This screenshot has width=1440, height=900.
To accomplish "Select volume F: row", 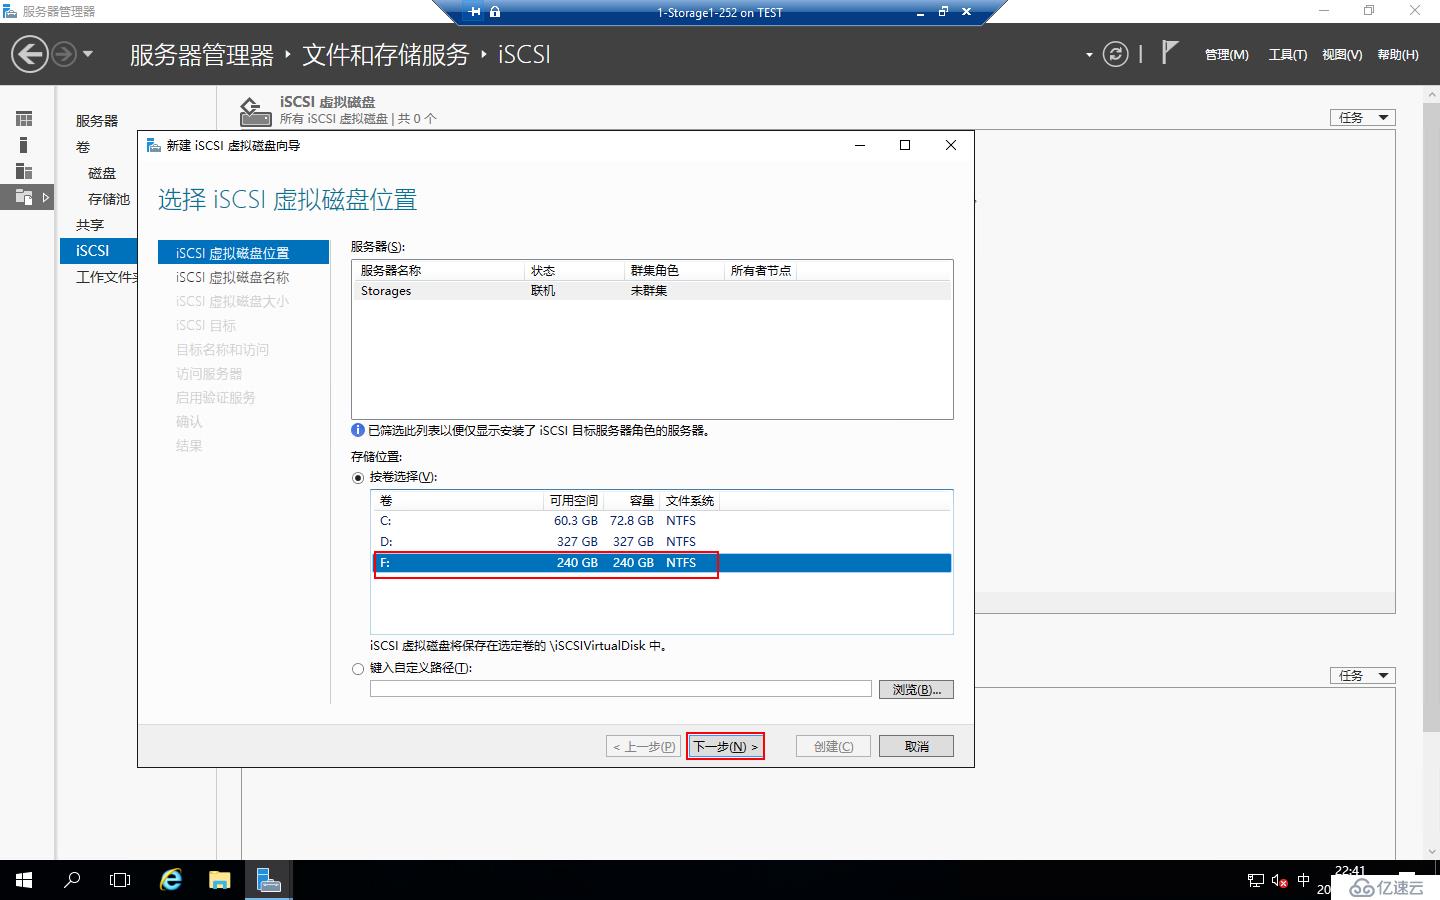I will click(x=661, y=563).
